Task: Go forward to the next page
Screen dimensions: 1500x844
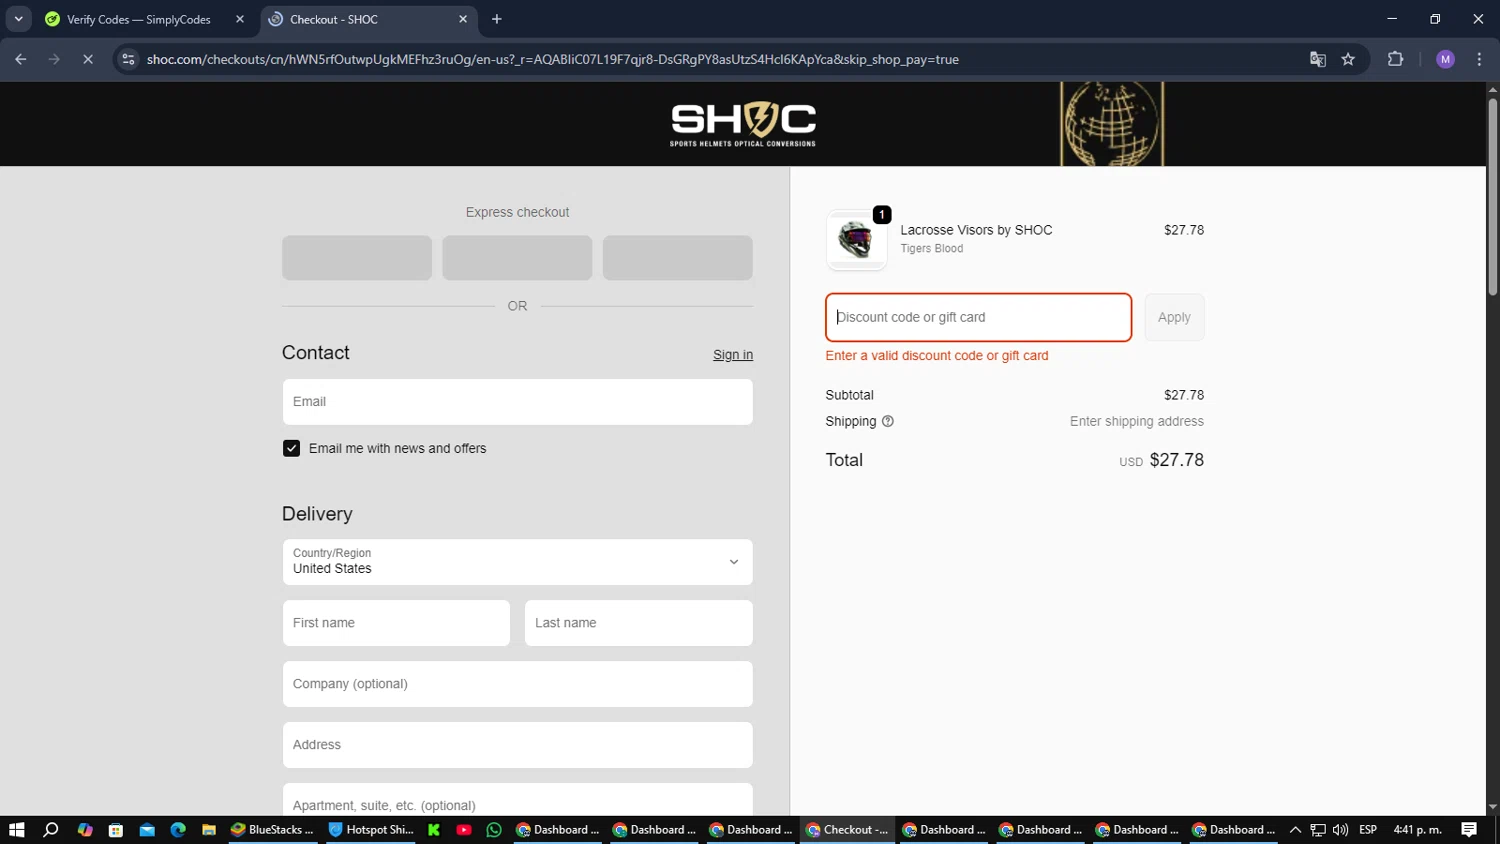Action: click(54, 59)
